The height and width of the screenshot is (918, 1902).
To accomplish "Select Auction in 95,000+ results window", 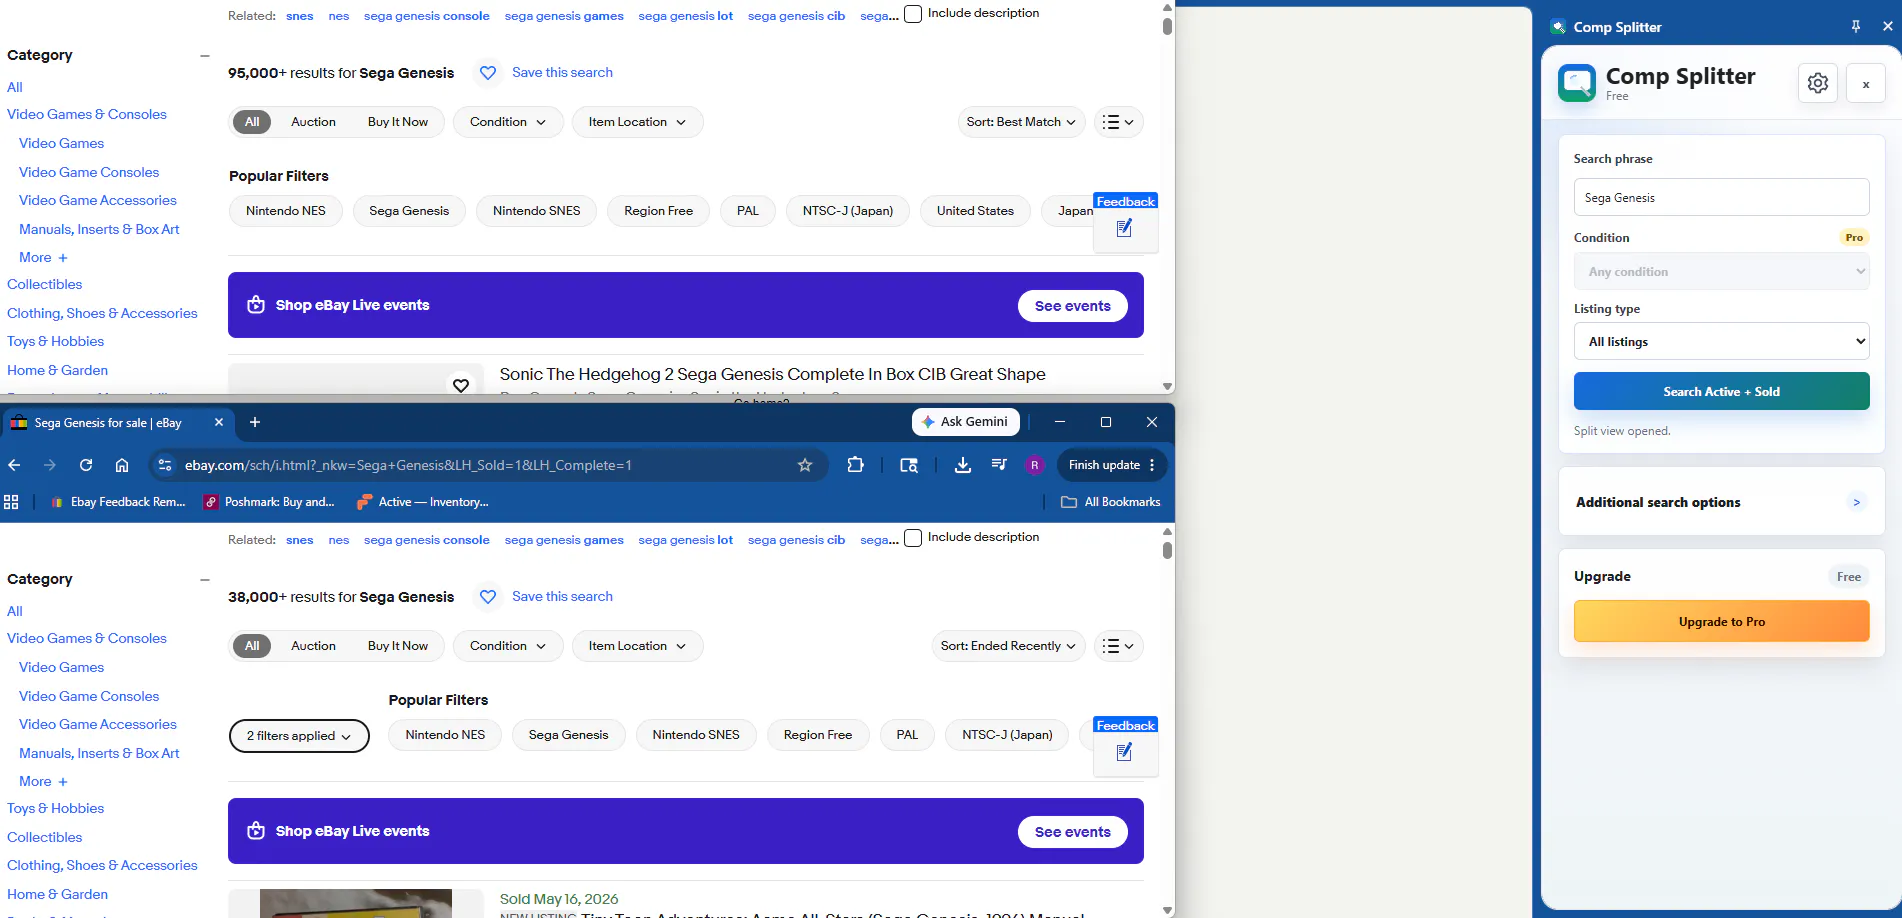I will point(313,122).
